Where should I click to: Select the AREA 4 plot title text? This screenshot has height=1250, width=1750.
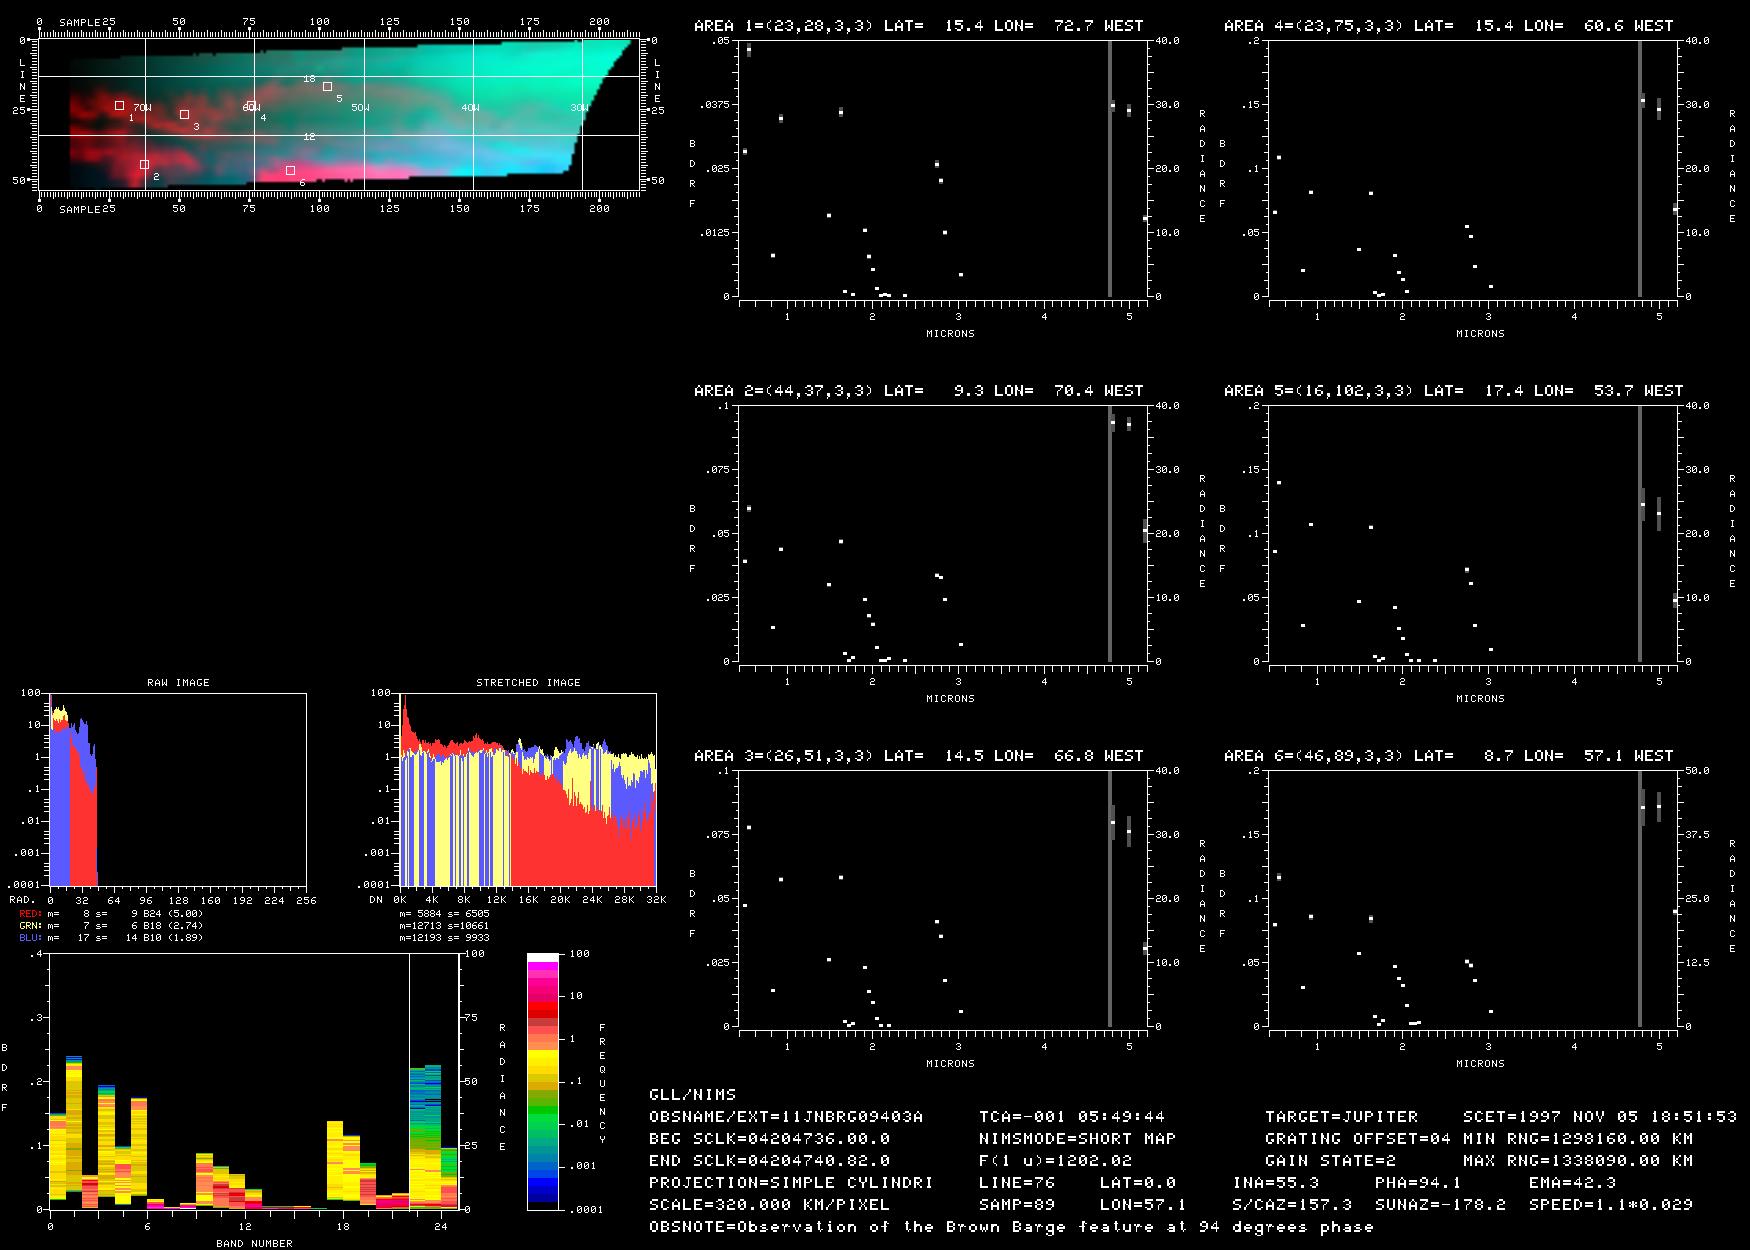tap(1448, 26)
